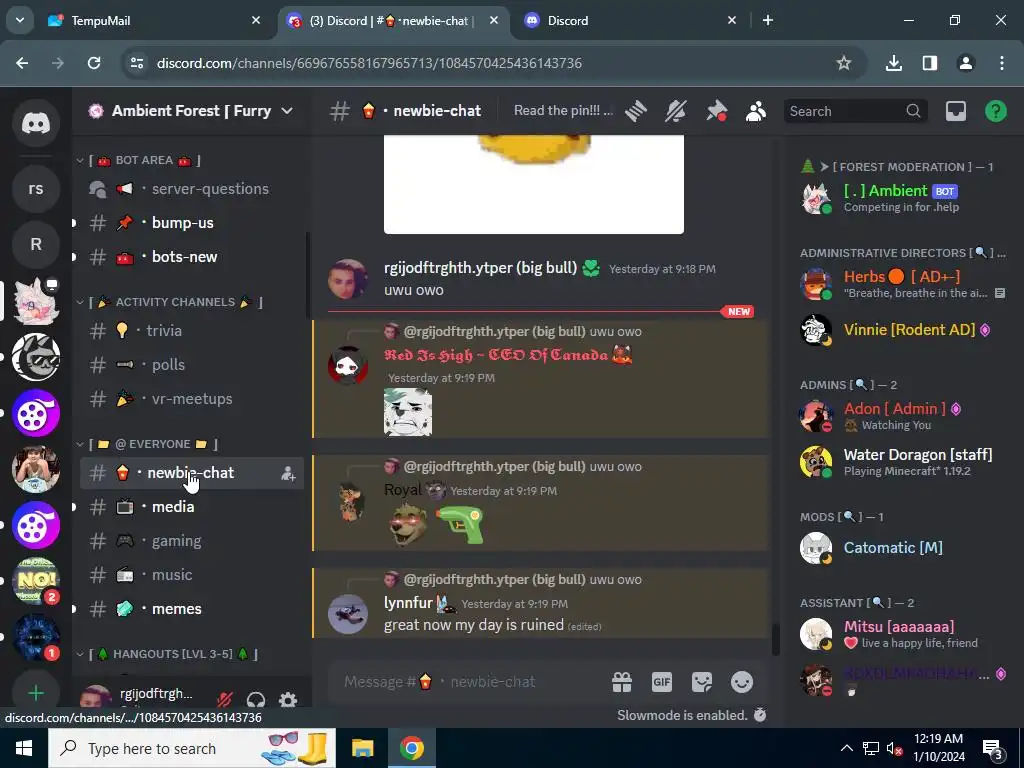Open Windows Start menu
The image size is (1024, 768).
pos(24,748)
